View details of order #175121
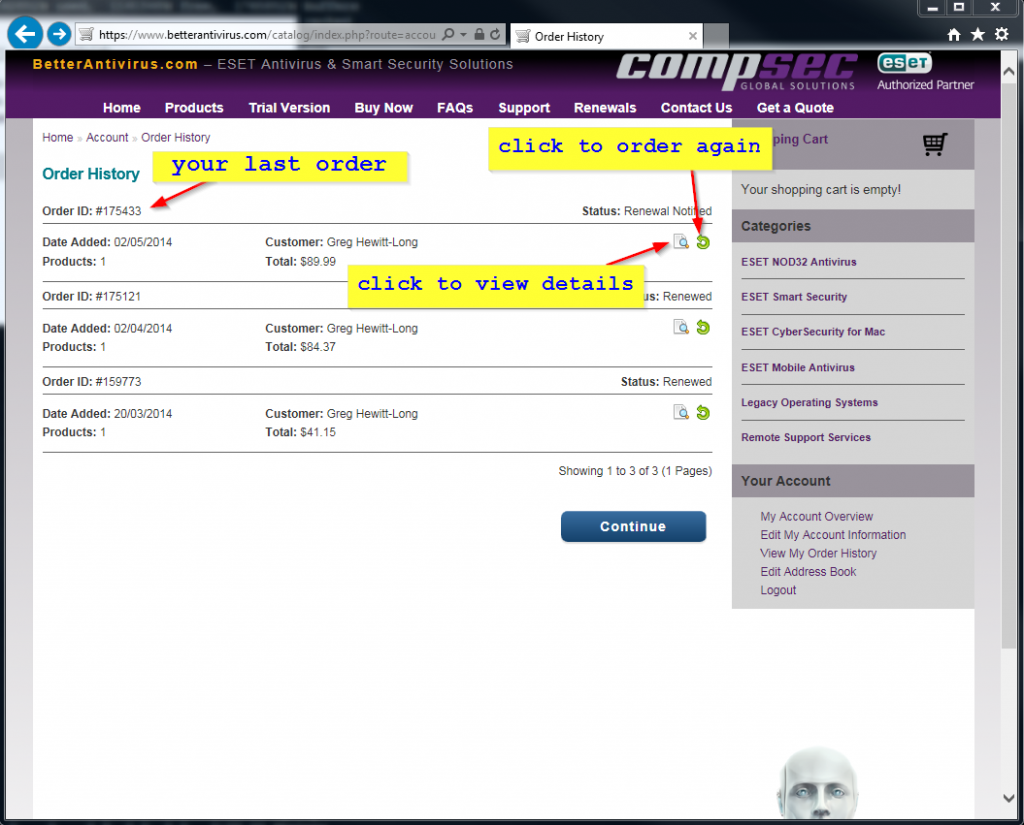Viewport: 1024px width, 825px height. pyautogui.click(x=681, y=327)
